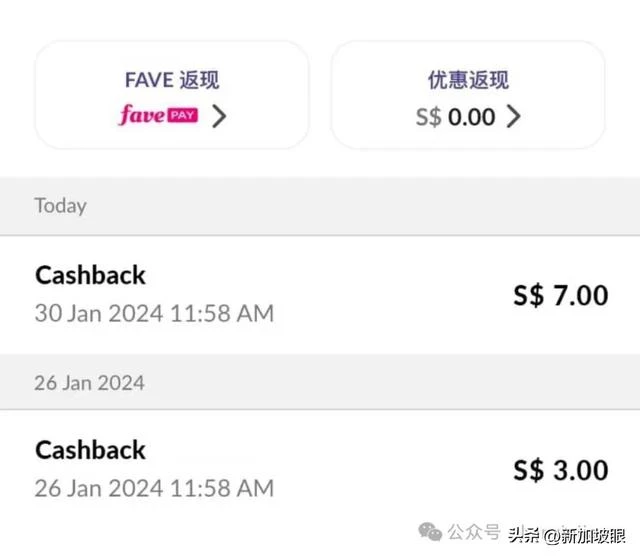Tap the S$ 7.00 cashback amount
This screenshot has height=558, width=640.
click(x=561, y=295)
